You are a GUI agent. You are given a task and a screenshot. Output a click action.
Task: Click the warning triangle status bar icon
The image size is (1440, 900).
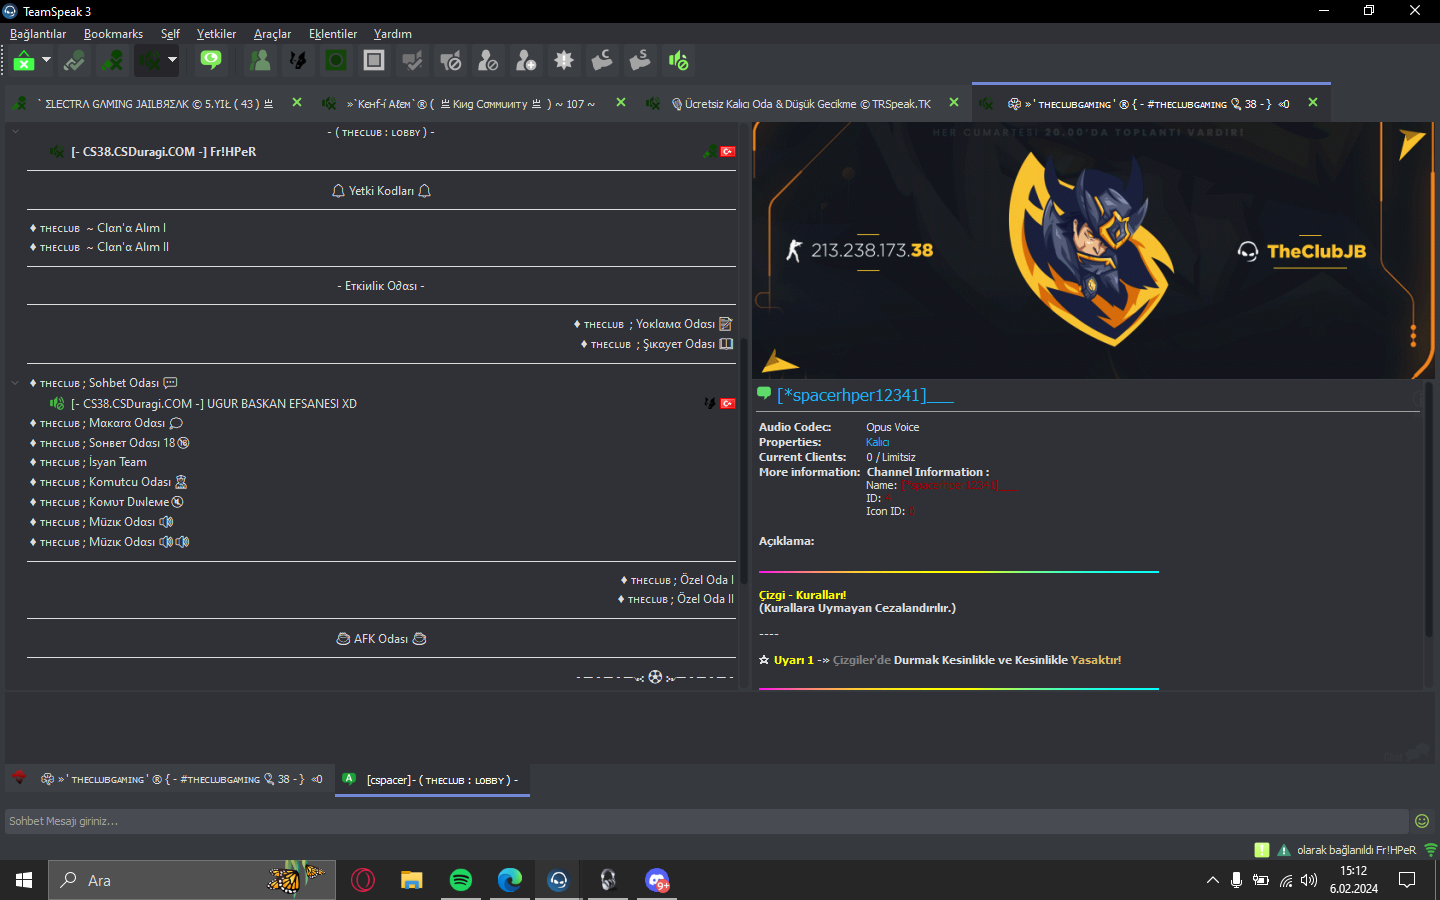[1284, 850]
